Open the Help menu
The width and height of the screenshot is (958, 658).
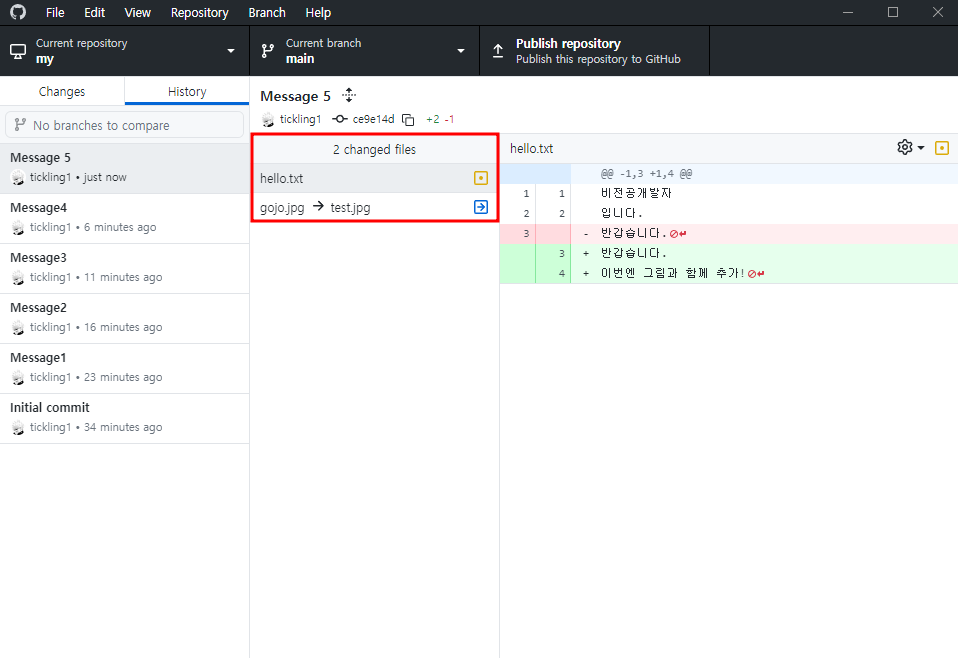[318, 12]
